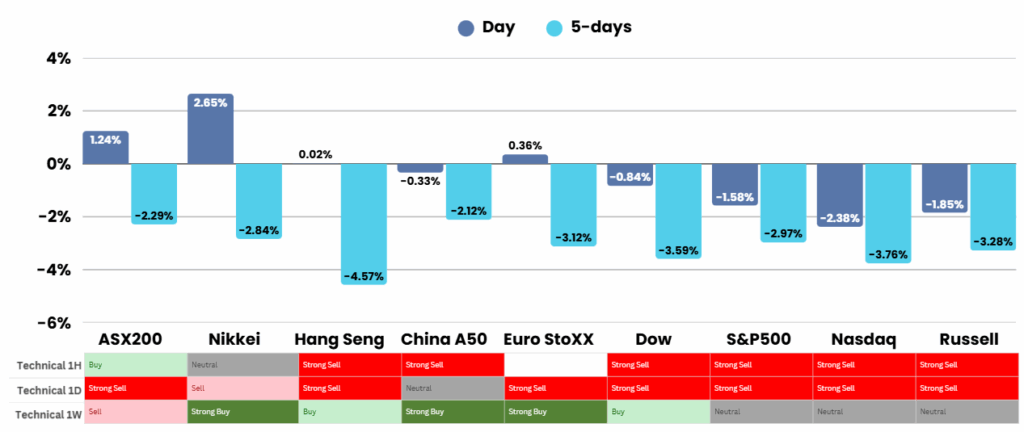Click the Russell -1.85% day bar
1024x432 pixels.
[944, 188]
